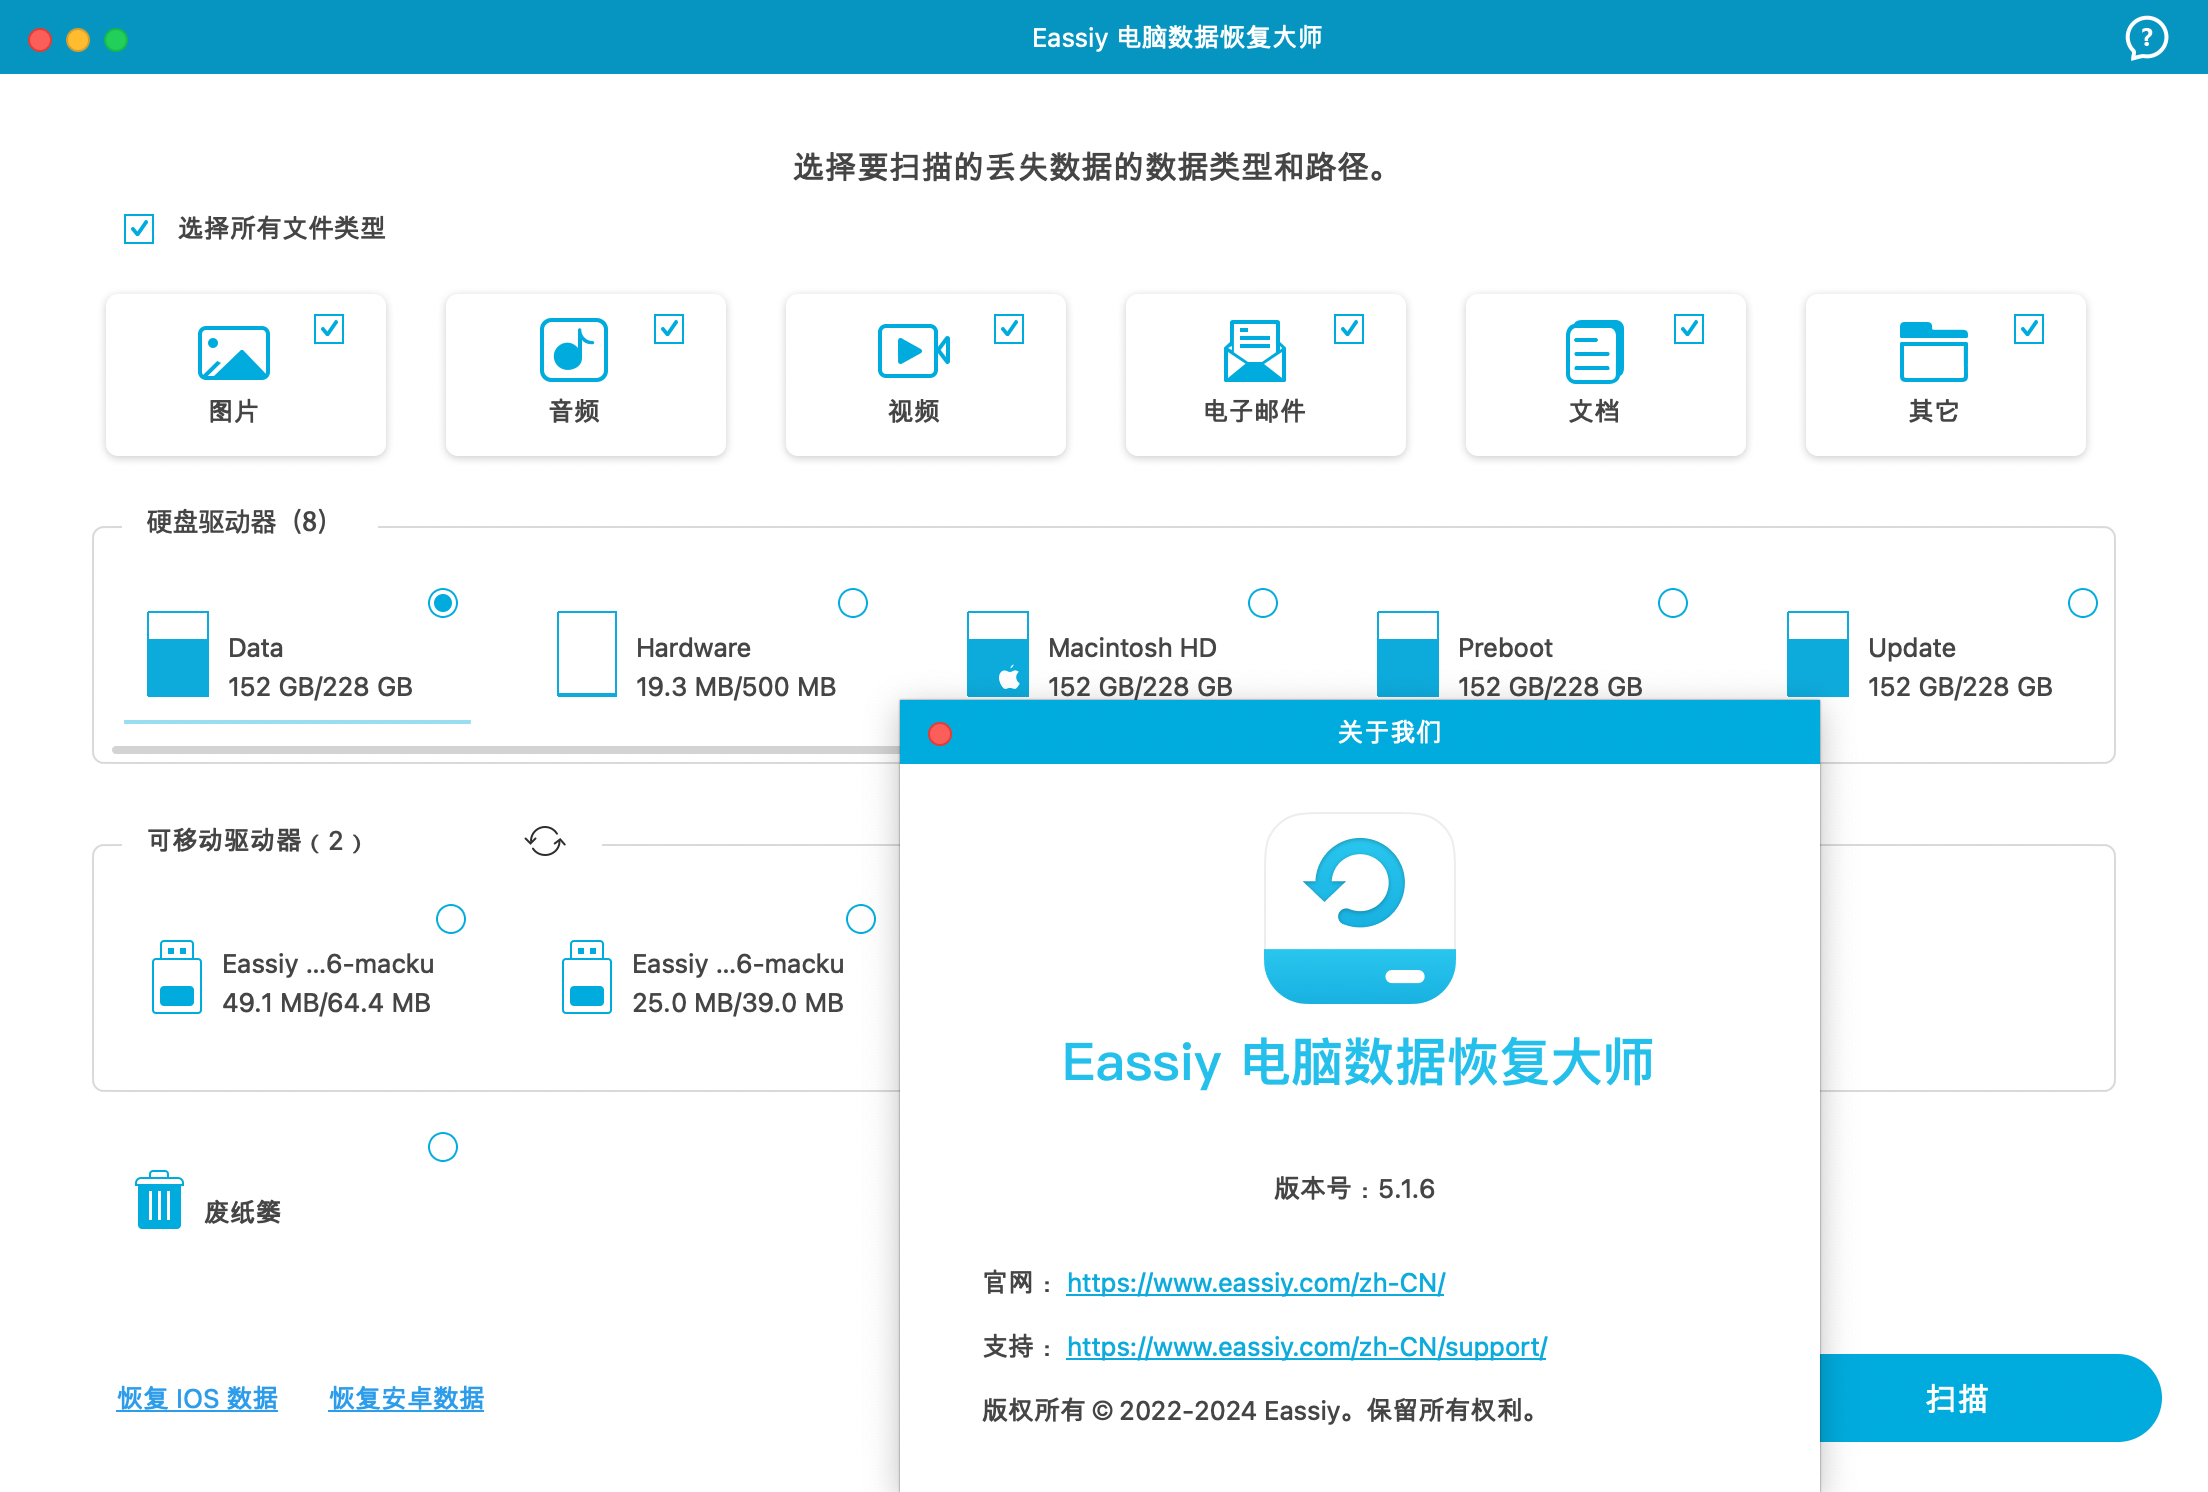Screen dimensions: 2208x1492
Task: Click the trash bin icon
Action: (159, 1200)
